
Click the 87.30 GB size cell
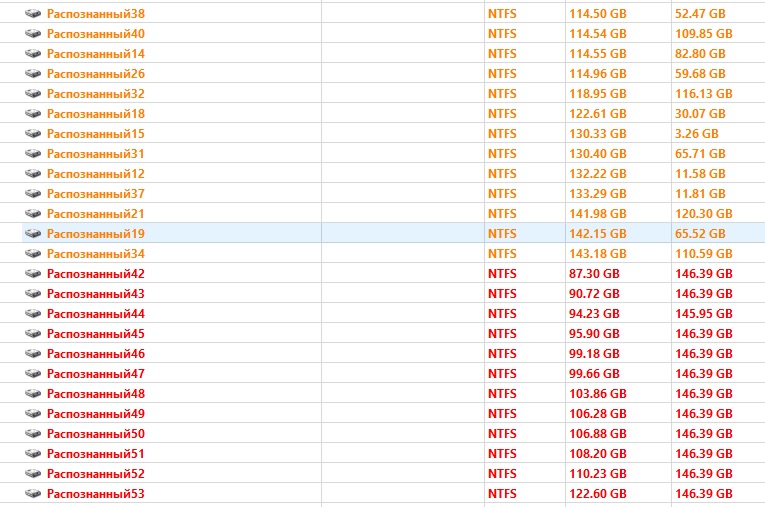(592, 274)
